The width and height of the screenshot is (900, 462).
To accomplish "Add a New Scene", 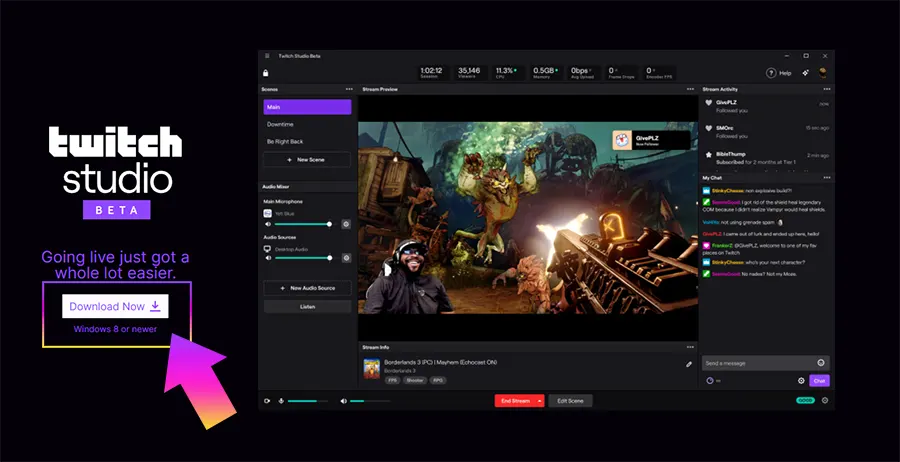I will pyautogui.click(x=307, y=160).
